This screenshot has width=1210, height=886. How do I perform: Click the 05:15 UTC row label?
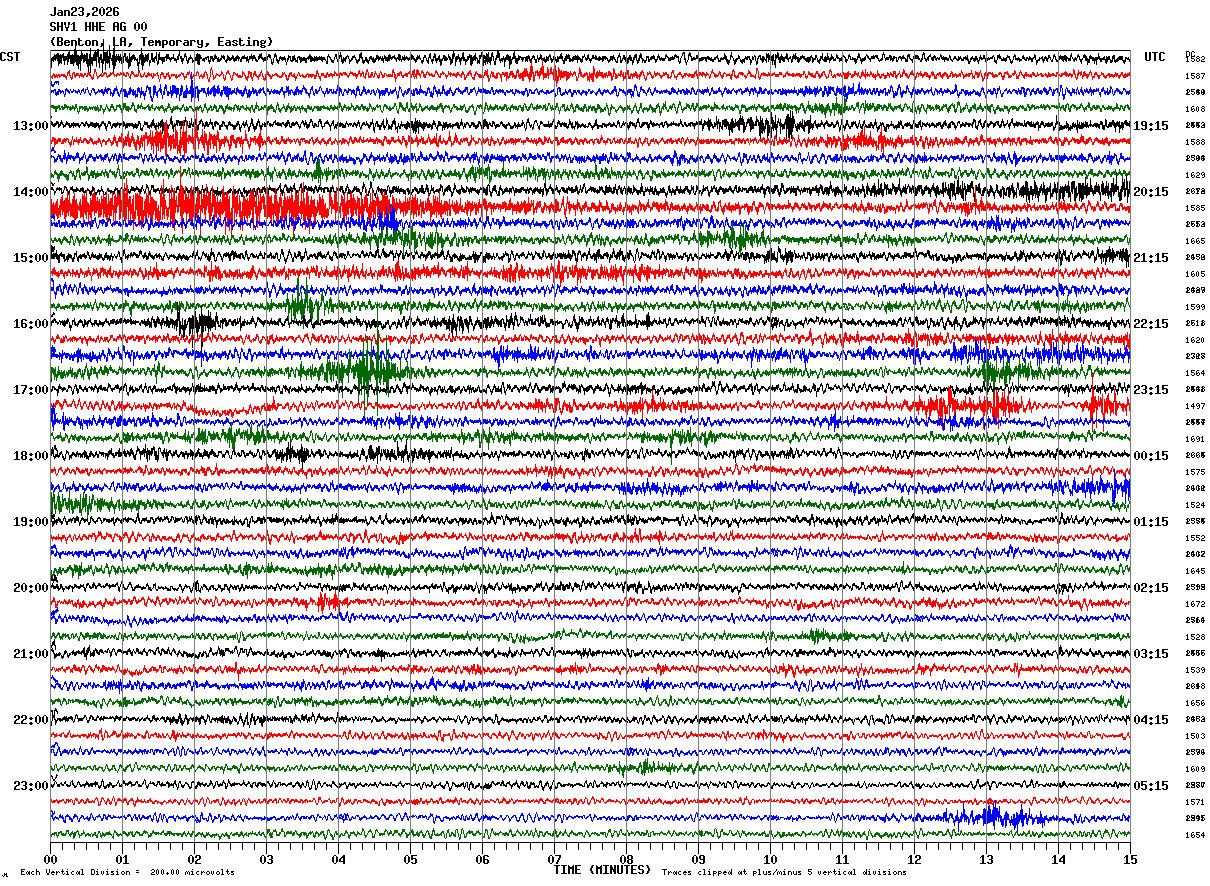tap(1151, 786)
